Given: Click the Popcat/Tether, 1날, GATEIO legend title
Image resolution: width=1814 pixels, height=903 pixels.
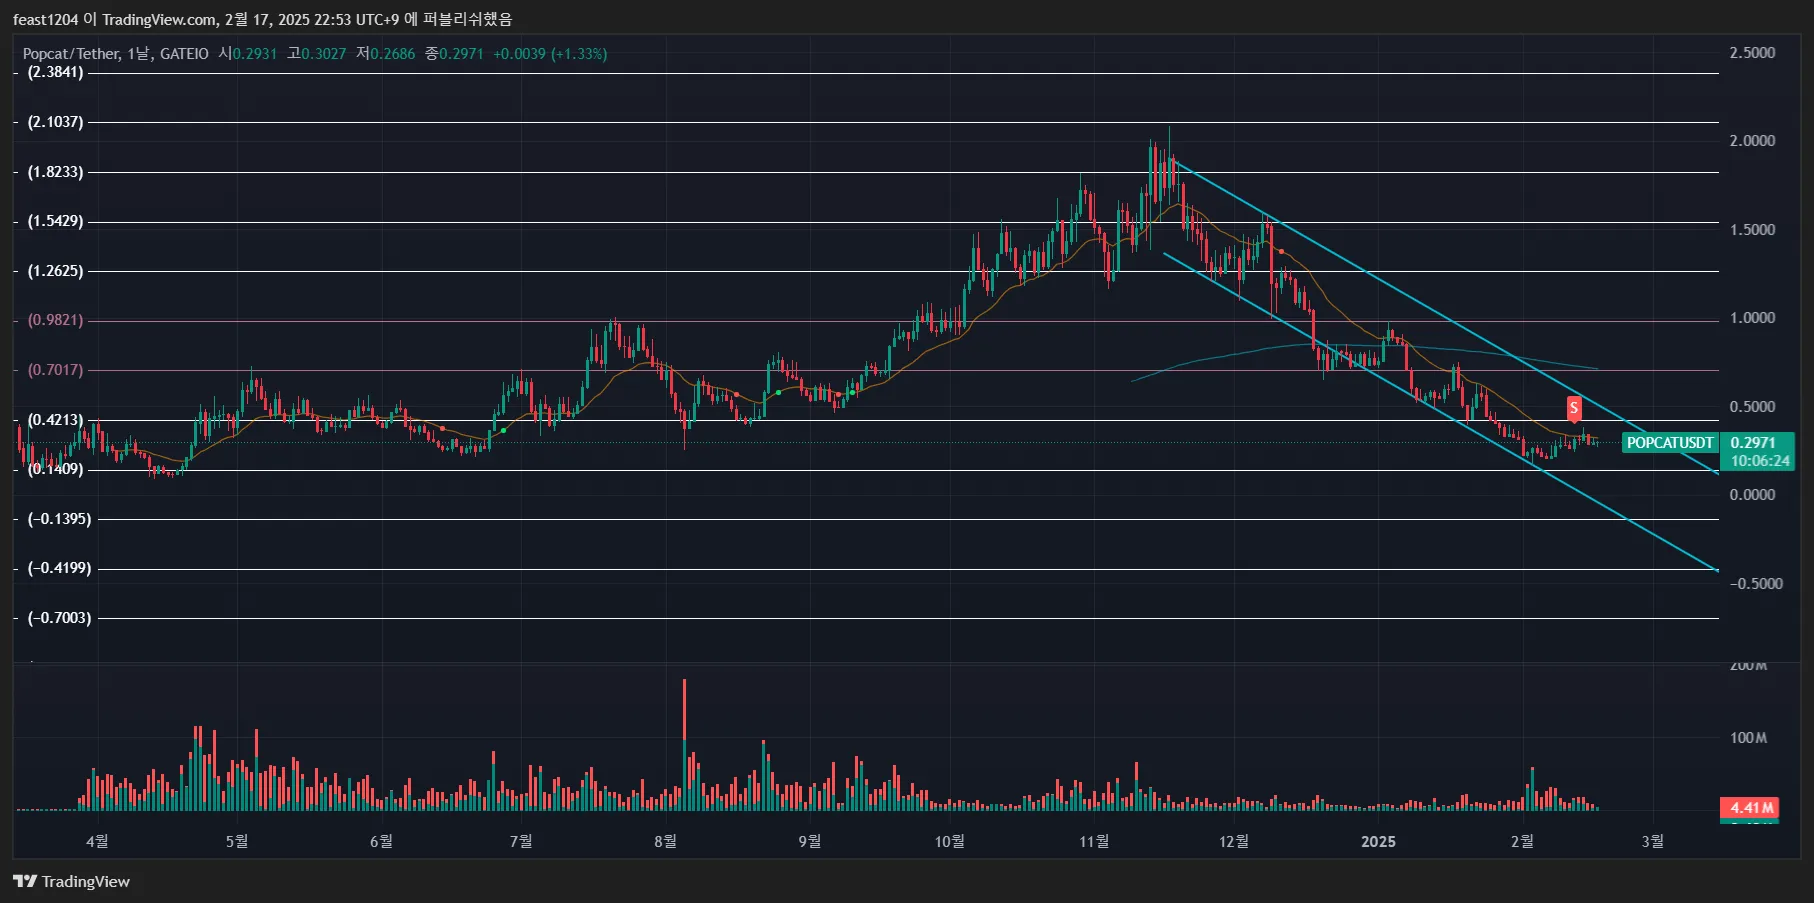Looking at the screenshot, I should (115, 54).
